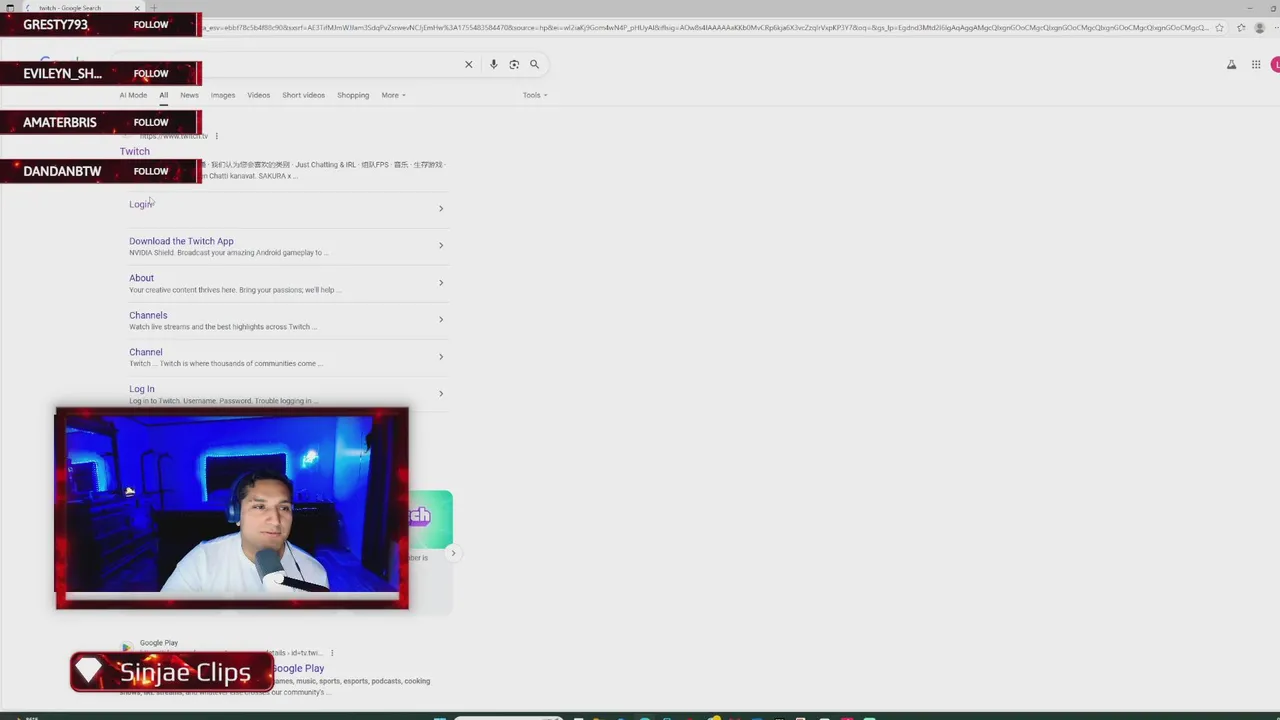Open the Google account avatar
This screenshot has height=720, width=1280.
1275,64
